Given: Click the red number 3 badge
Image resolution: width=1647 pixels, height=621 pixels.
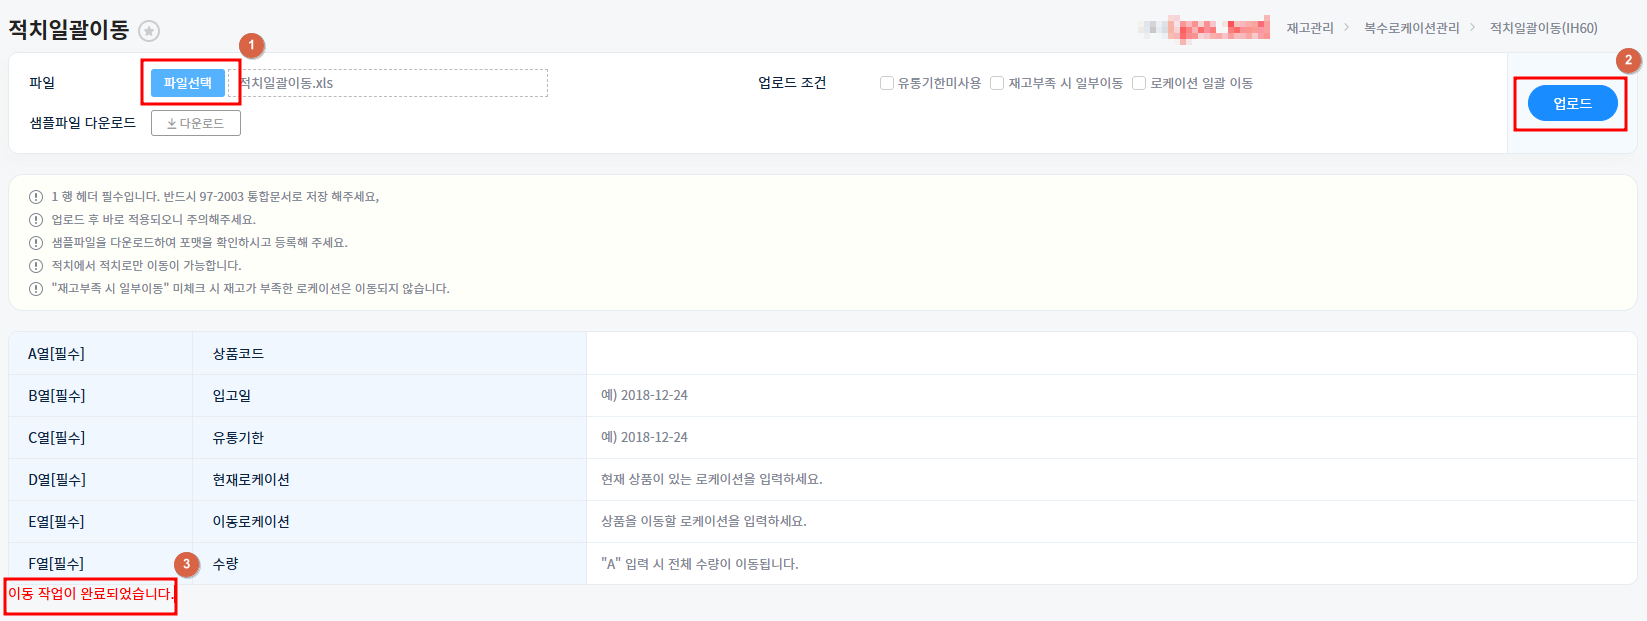Looking at the screenshot, I should [186, 564].
